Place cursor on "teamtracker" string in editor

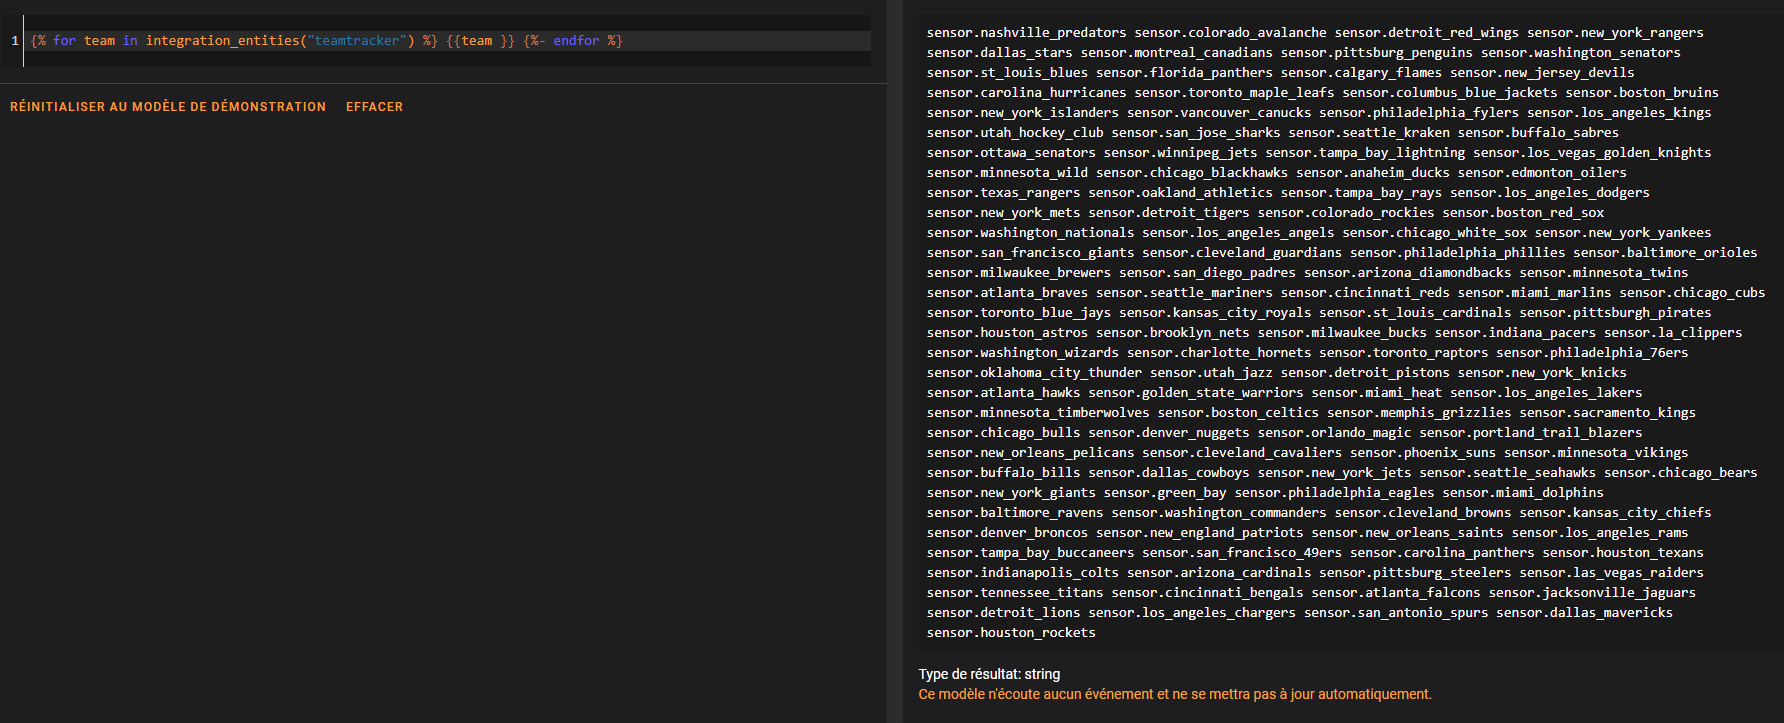tap(357, 41)
